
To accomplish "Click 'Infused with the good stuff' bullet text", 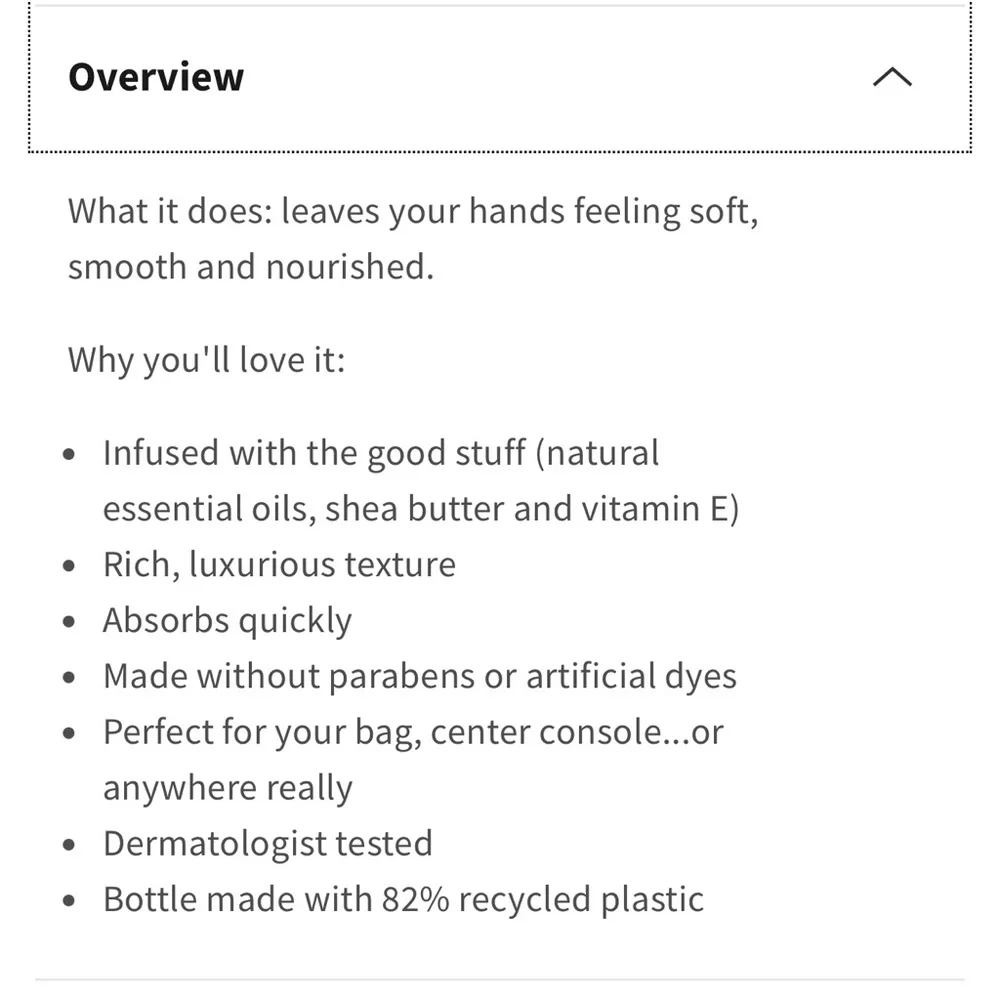I will click(x=314, y=453).
